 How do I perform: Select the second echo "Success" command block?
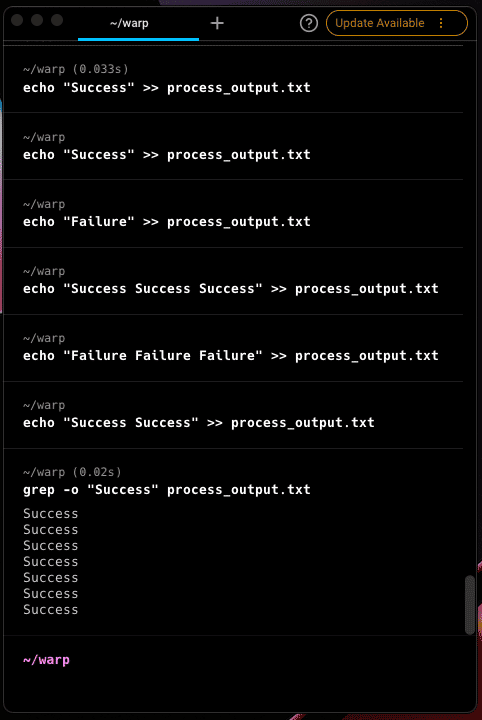[233, 146]
